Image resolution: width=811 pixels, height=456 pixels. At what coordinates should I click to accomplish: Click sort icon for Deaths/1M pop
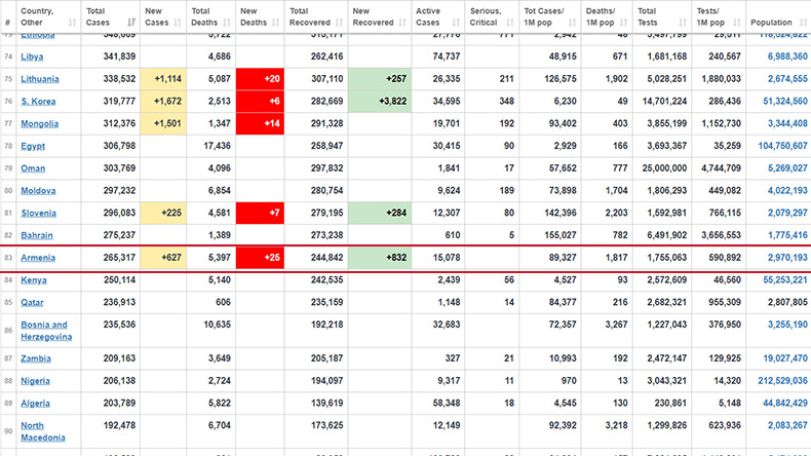coord(623,22)
